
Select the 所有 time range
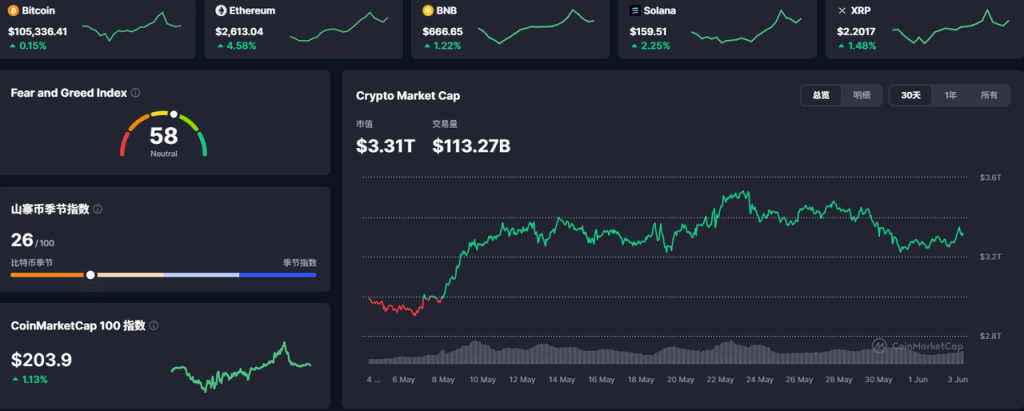click(x=989, y=95)
